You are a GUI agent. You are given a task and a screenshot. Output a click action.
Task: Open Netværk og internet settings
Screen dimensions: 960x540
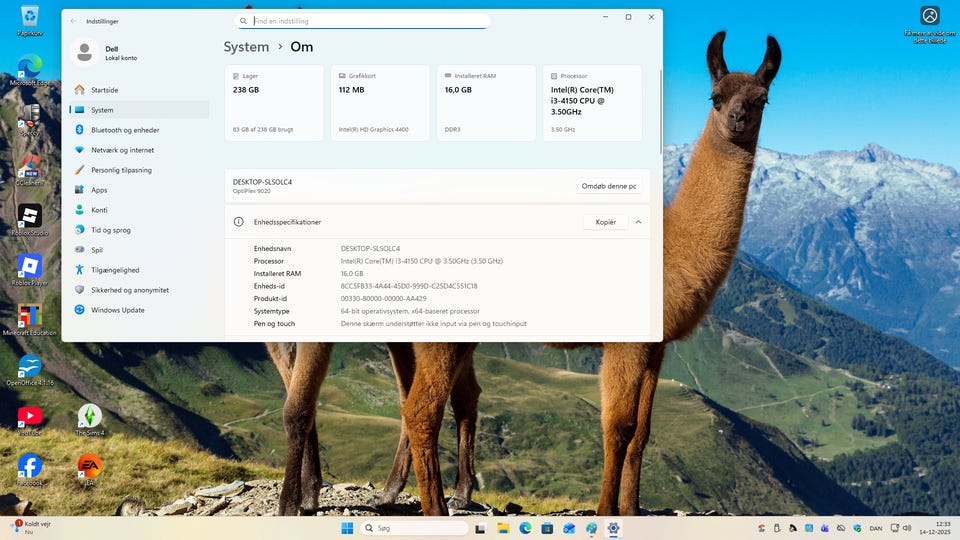point(122,150)
